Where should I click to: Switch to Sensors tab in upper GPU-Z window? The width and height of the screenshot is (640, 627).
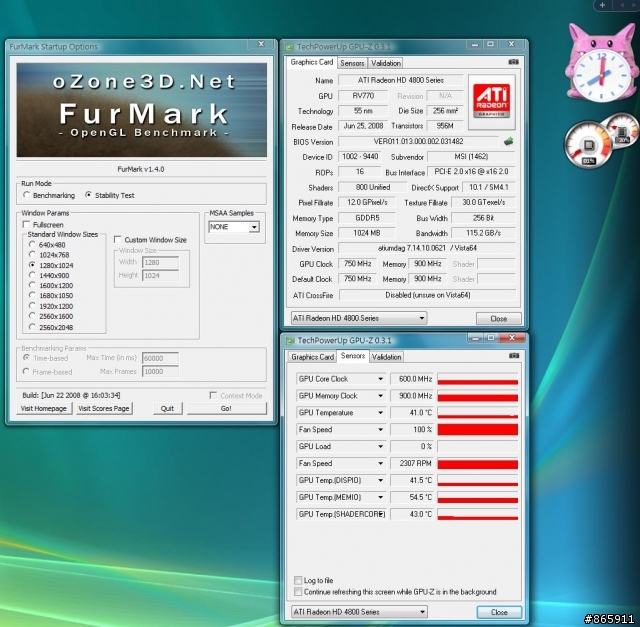coord(352,63)
